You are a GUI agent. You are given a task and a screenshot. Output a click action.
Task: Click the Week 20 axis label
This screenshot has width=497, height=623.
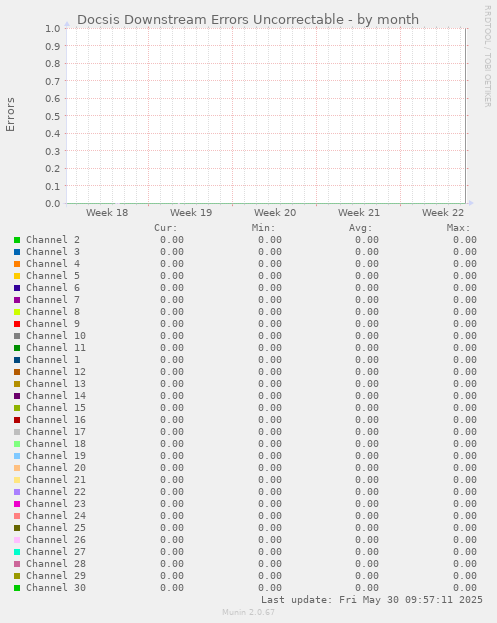[x=275, y=213]
